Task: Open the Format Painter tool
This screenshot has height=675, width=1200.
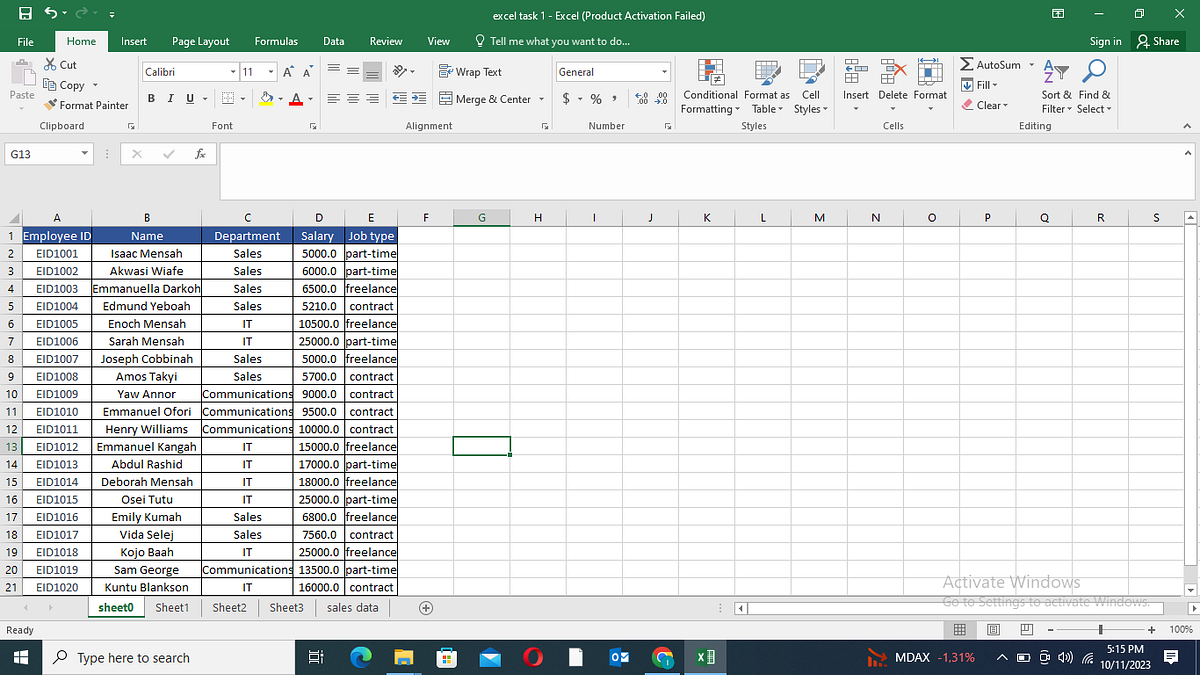Action: click(x=86, y=105)
